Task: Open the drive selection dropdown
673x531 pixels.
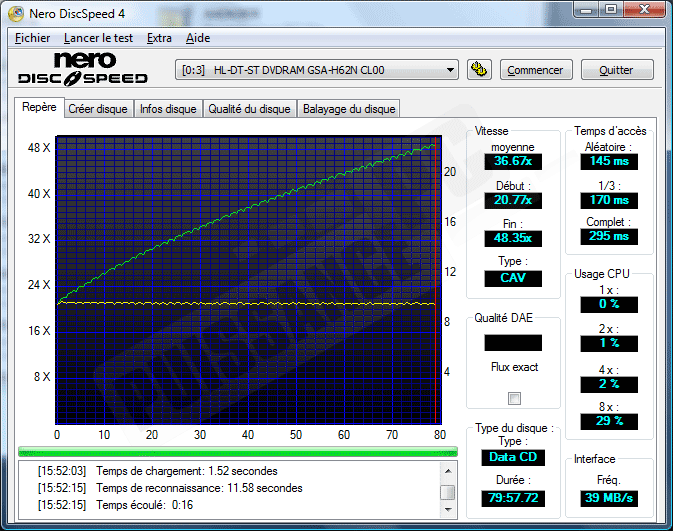Action: click(x=449, y=70)
